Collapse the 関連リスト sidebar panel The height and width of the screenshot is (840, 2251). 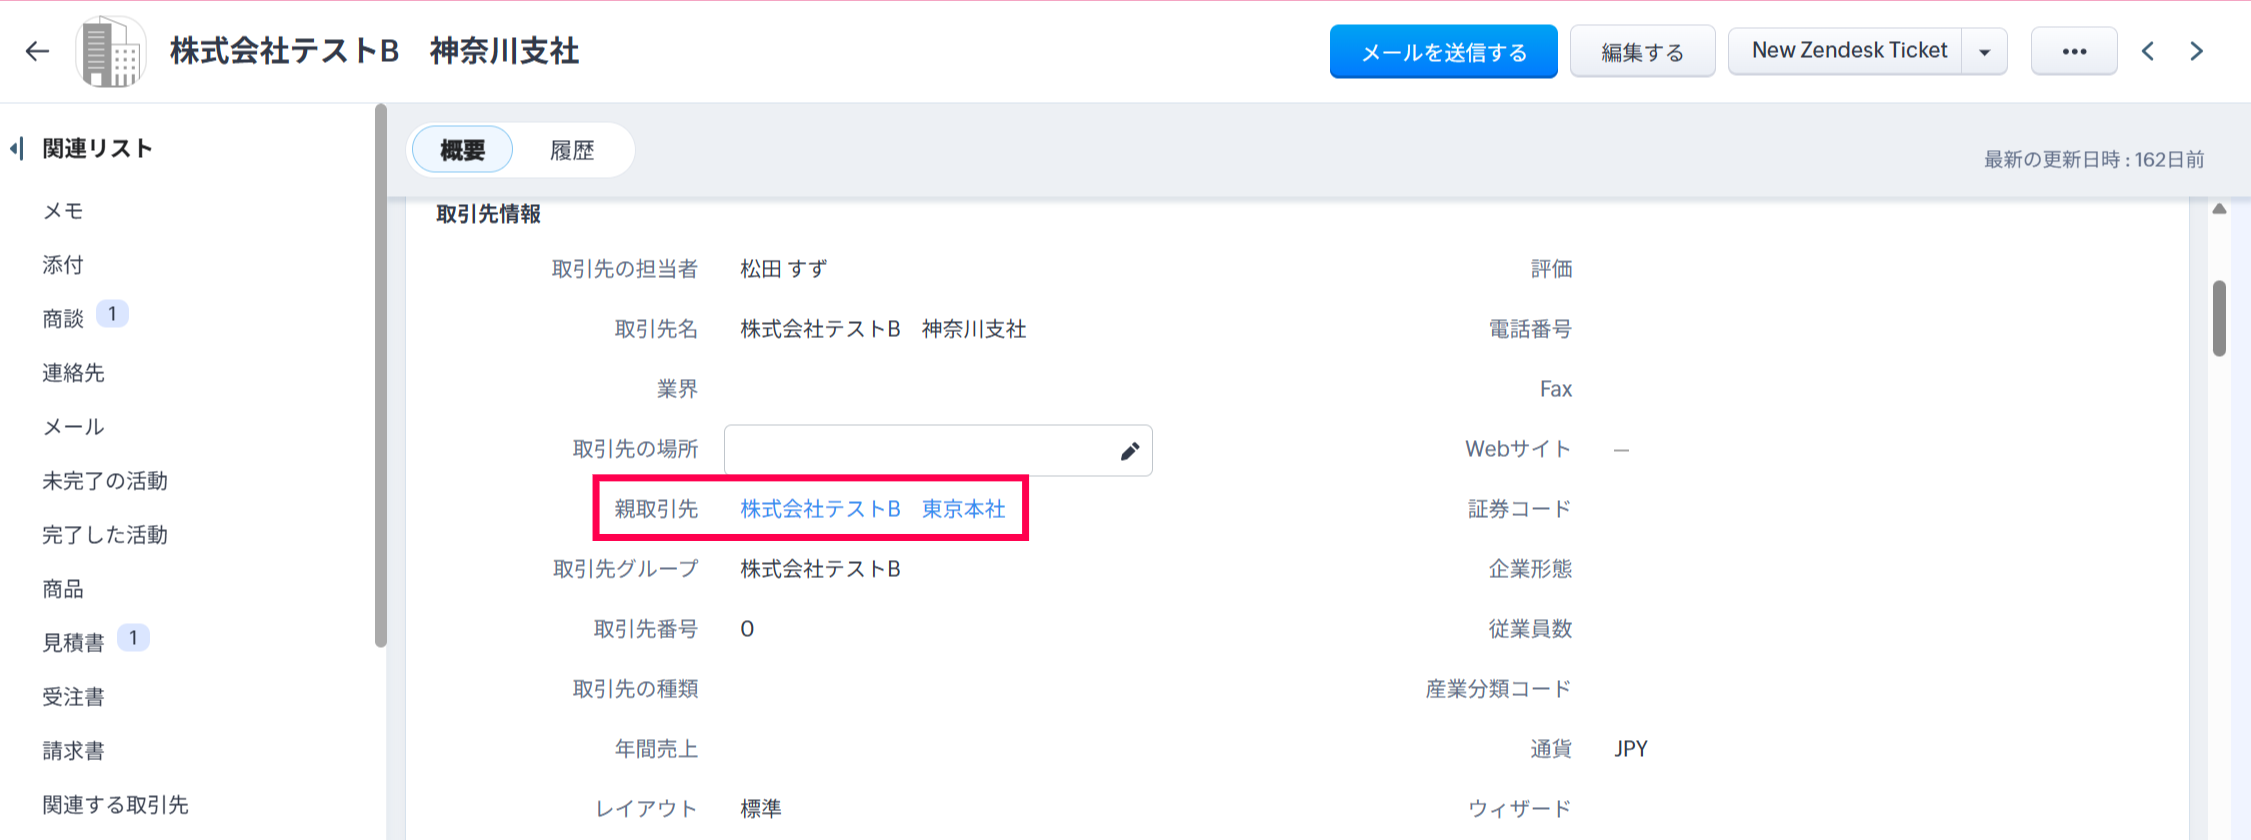pos(16,149)
